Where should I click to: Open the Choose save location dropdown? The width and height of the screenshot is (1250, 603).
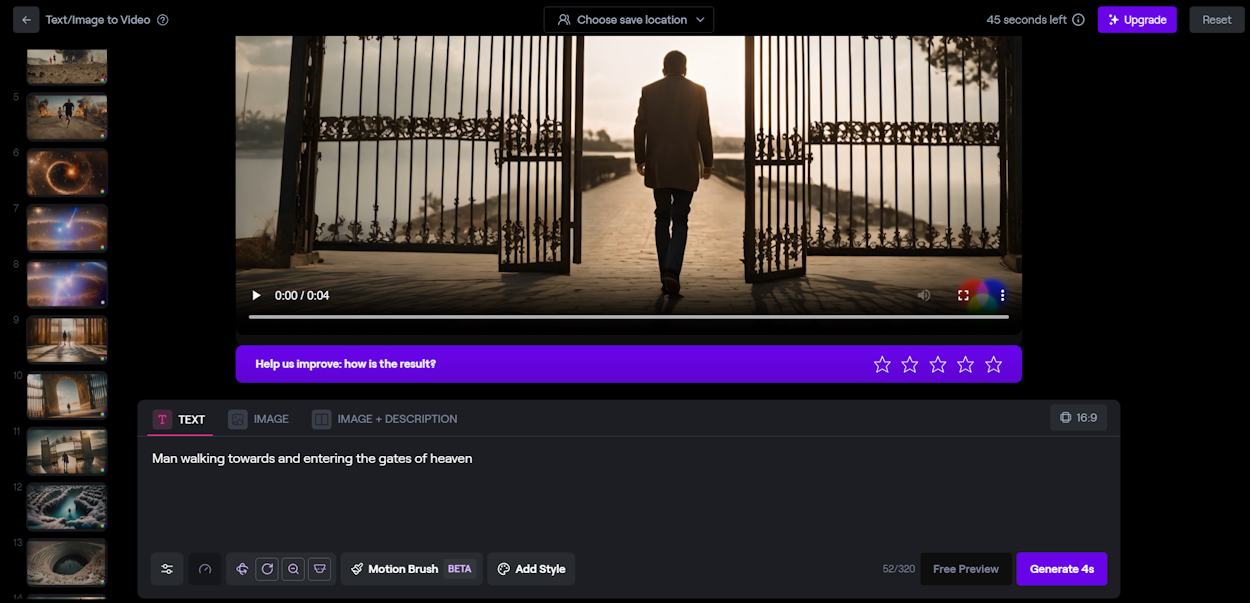pyautogui.click(x=628, y=19)
